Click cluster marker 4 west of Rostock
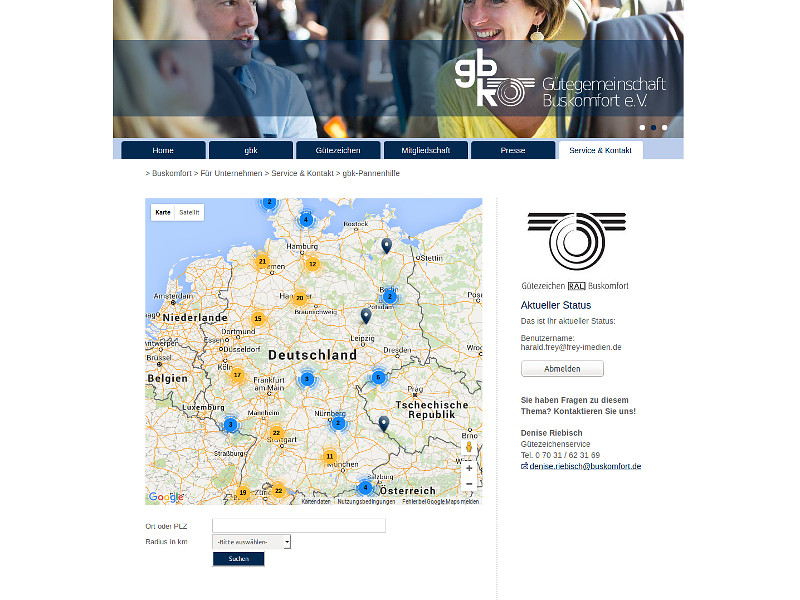Image resolution: width=800 pixels, height=600 pixels. click(x=306, y=219)
